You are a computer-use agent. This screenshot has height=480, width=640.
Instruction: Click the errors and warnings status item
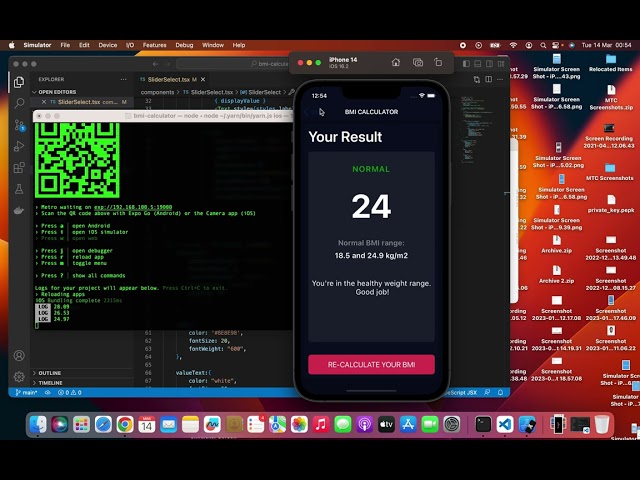[x=70, y=393]
